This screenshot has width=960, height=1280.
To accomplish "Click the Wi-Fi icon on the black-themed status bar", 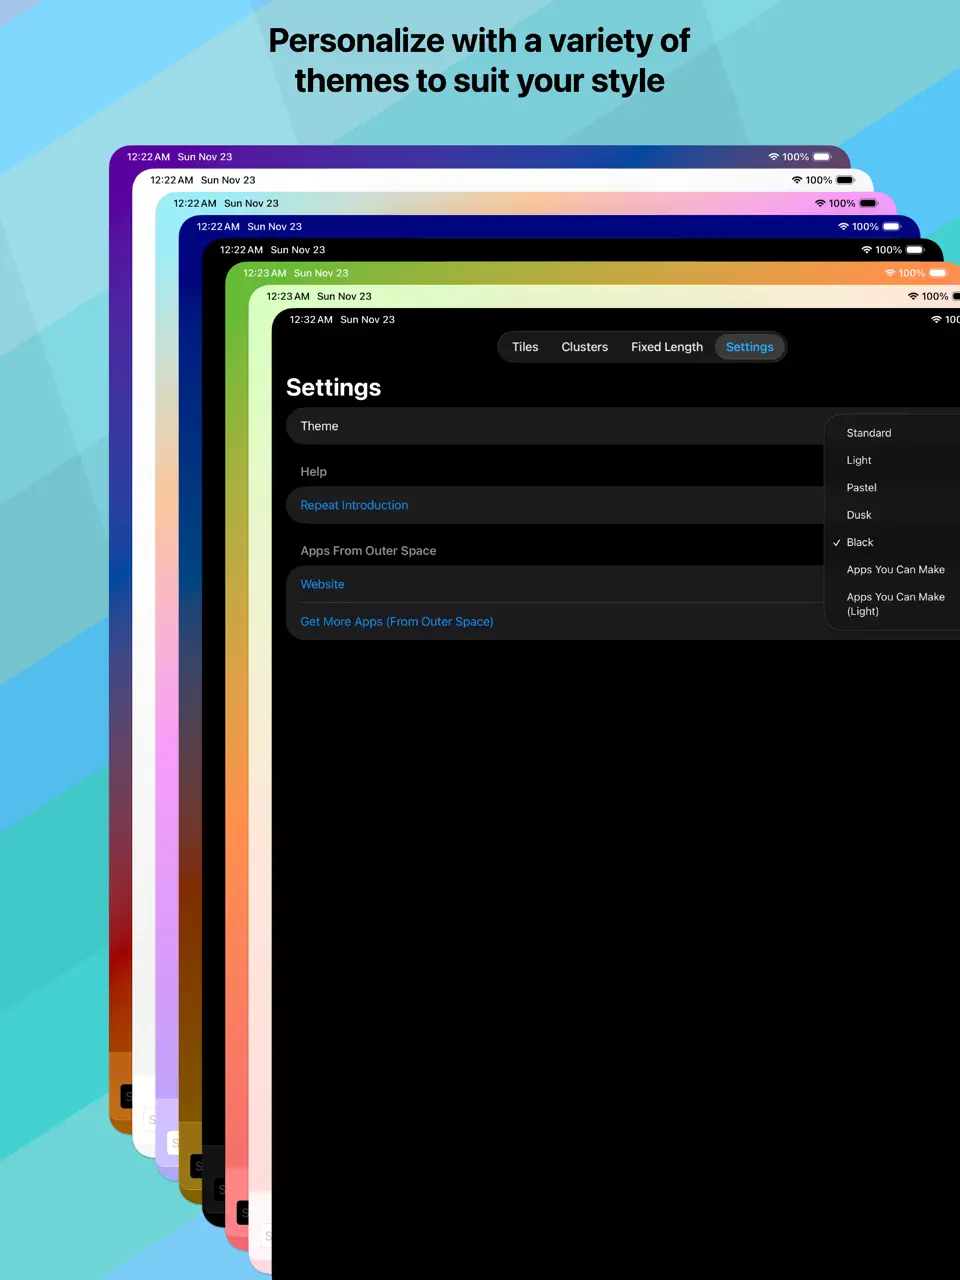I will pyautogui.click(x=866, y=249).
